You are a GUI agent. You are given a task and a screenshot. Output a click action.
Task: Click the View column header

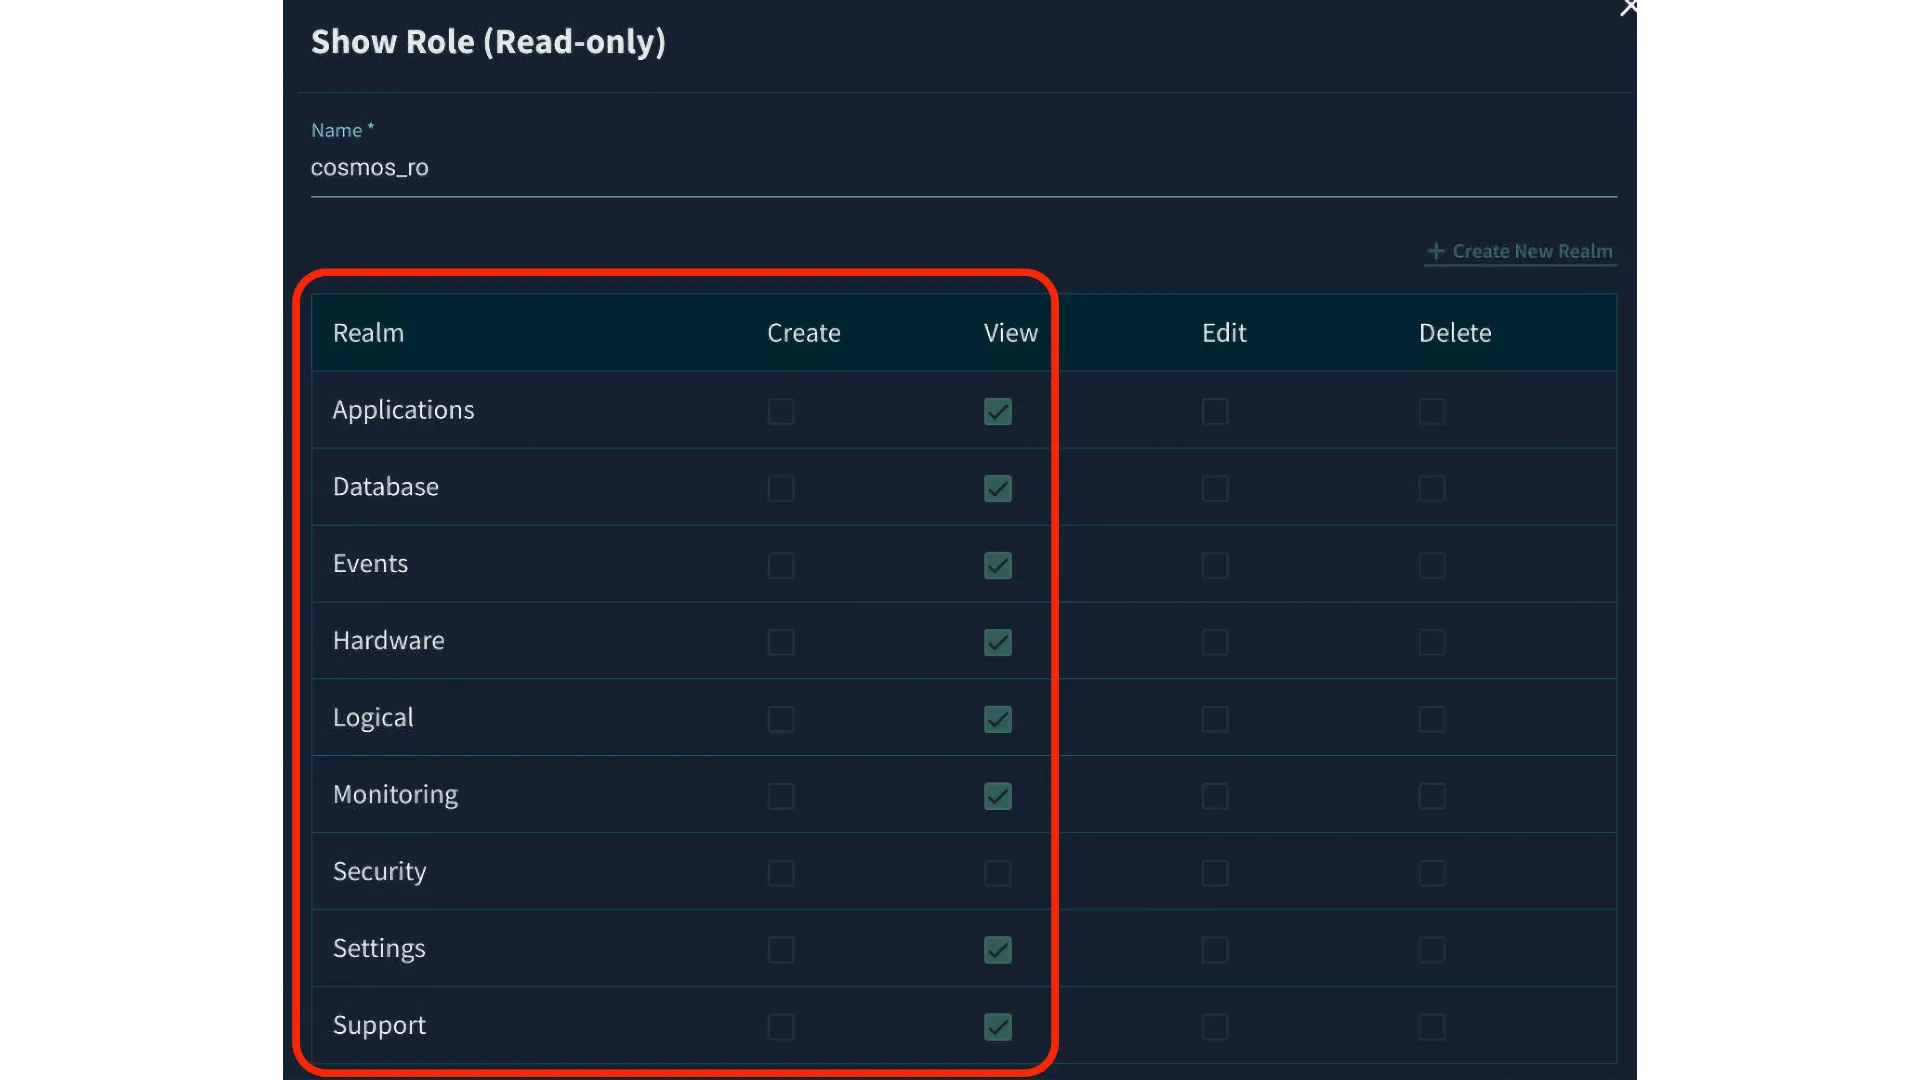pos(1010,333)
